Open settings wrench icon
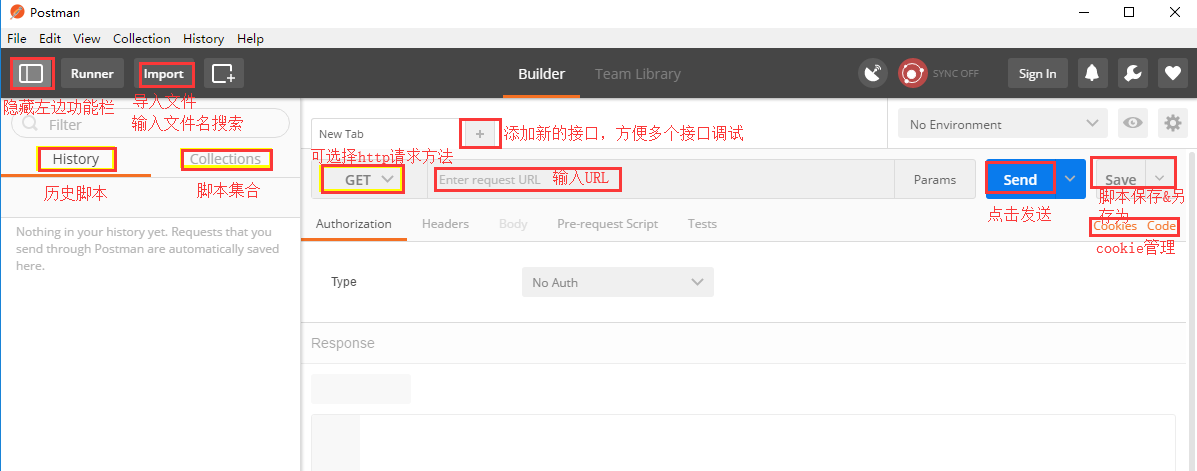The width and height of the screenshot is (1197, 471). [1133, 73]
